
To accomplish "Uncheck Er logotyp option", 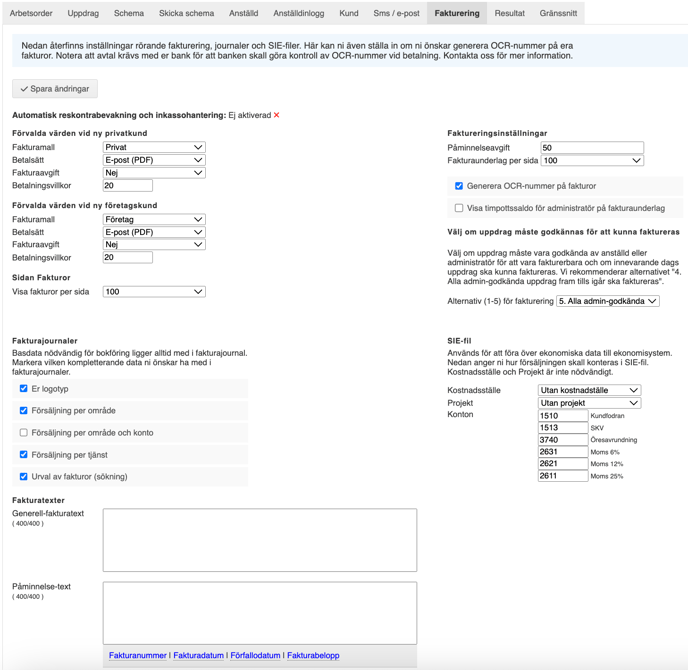I will [x=24, y=389].
